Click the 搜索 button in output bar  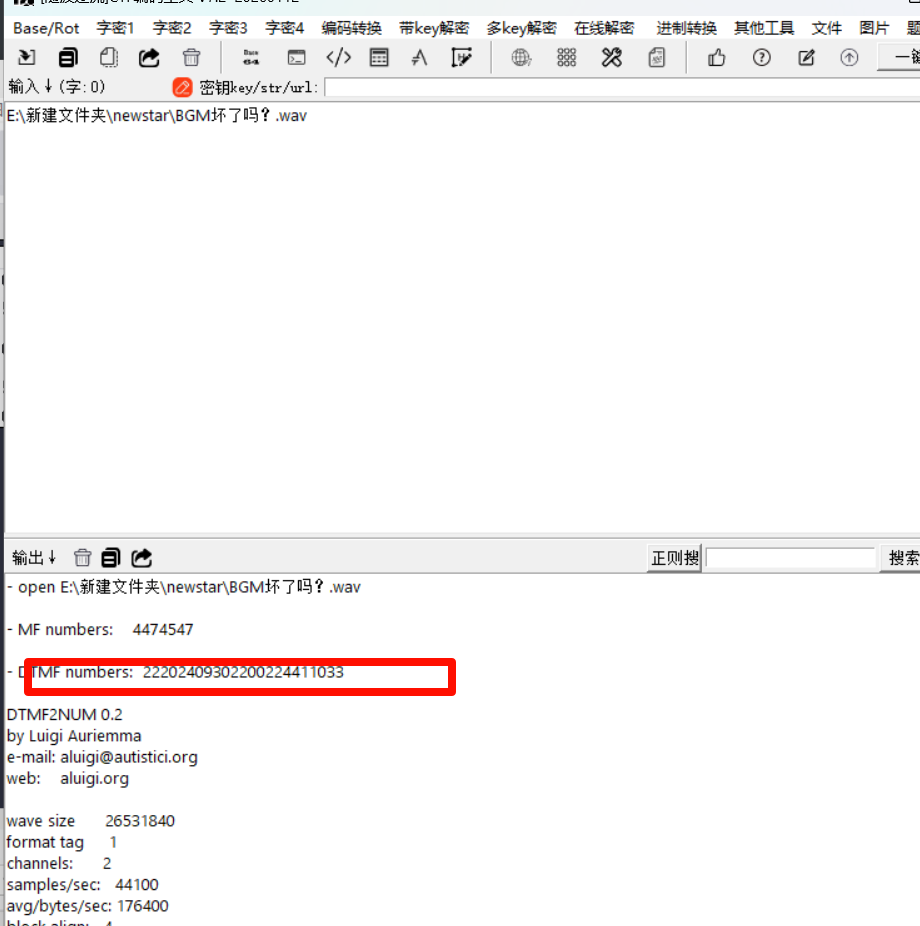click(902, 558)
